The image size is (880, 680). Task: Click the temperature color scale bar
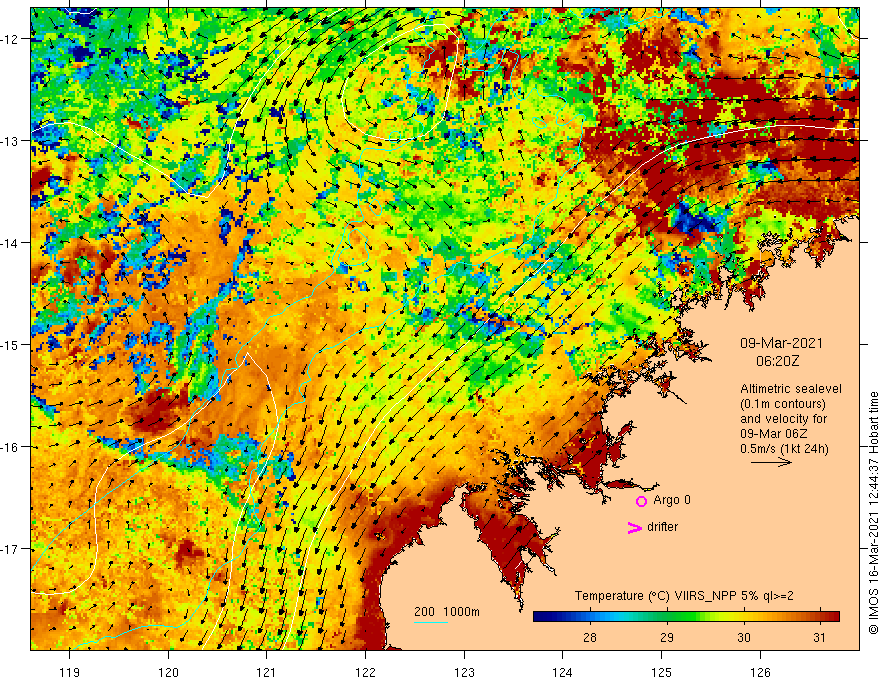click(686, 617)
